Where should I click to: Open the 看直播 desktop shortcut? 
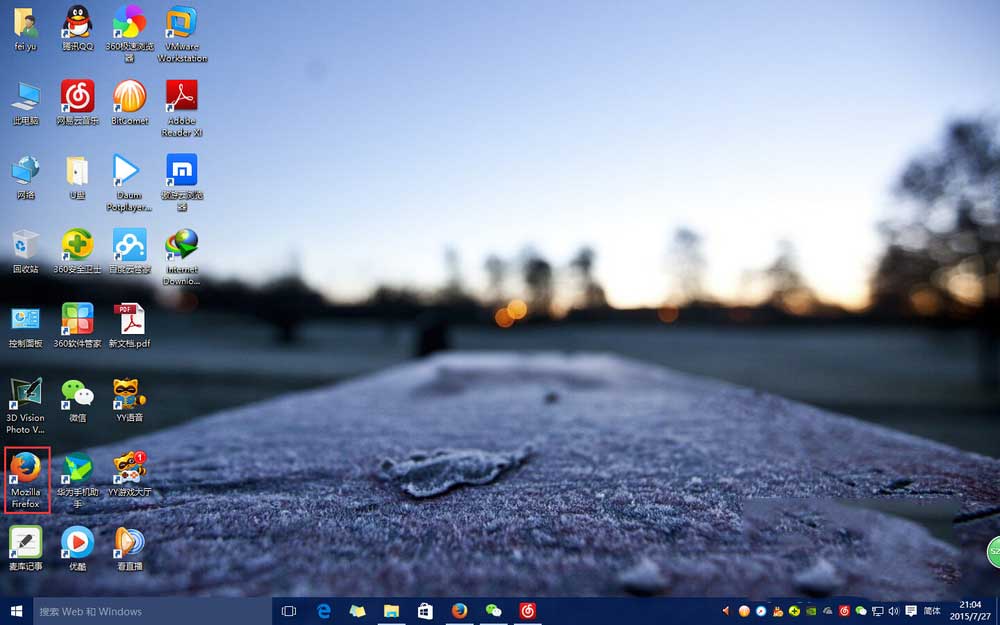point(129,549)
